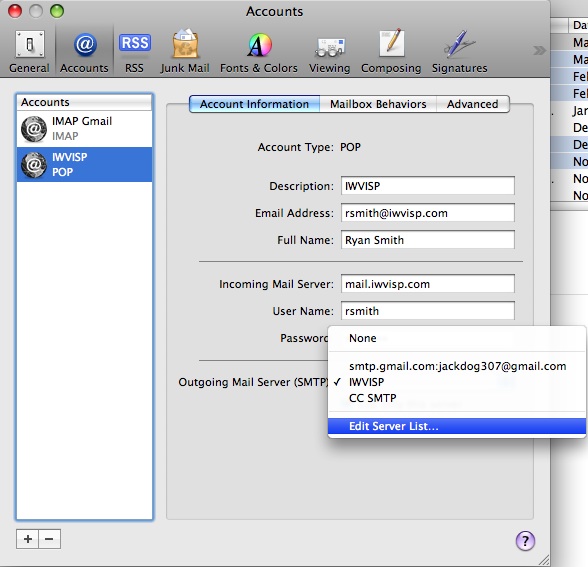
Task: Switch to Mailbox Behaviors tab
Action: pos(378,104)
